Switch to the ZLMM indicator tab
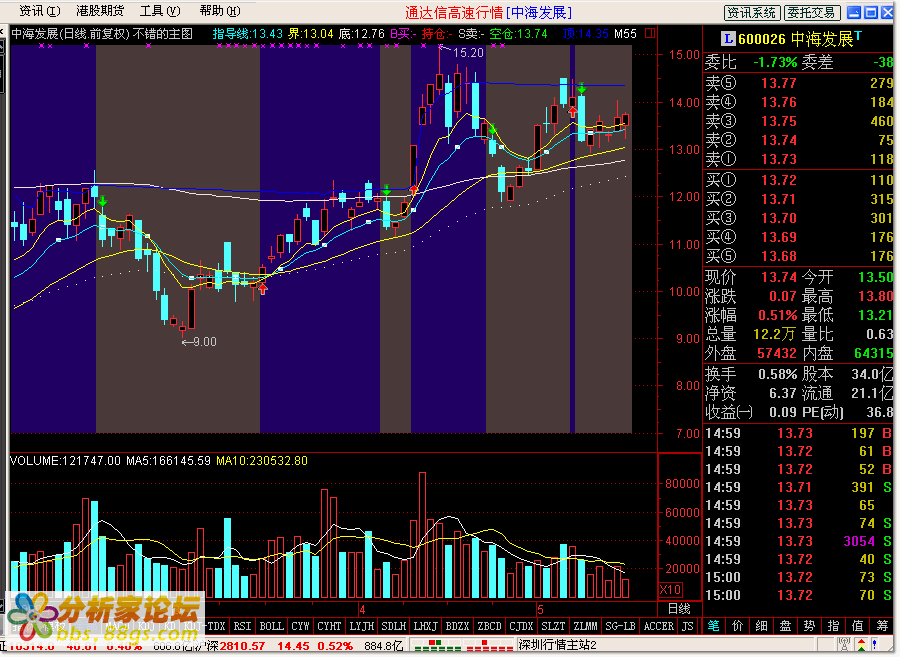 point(585,626)
